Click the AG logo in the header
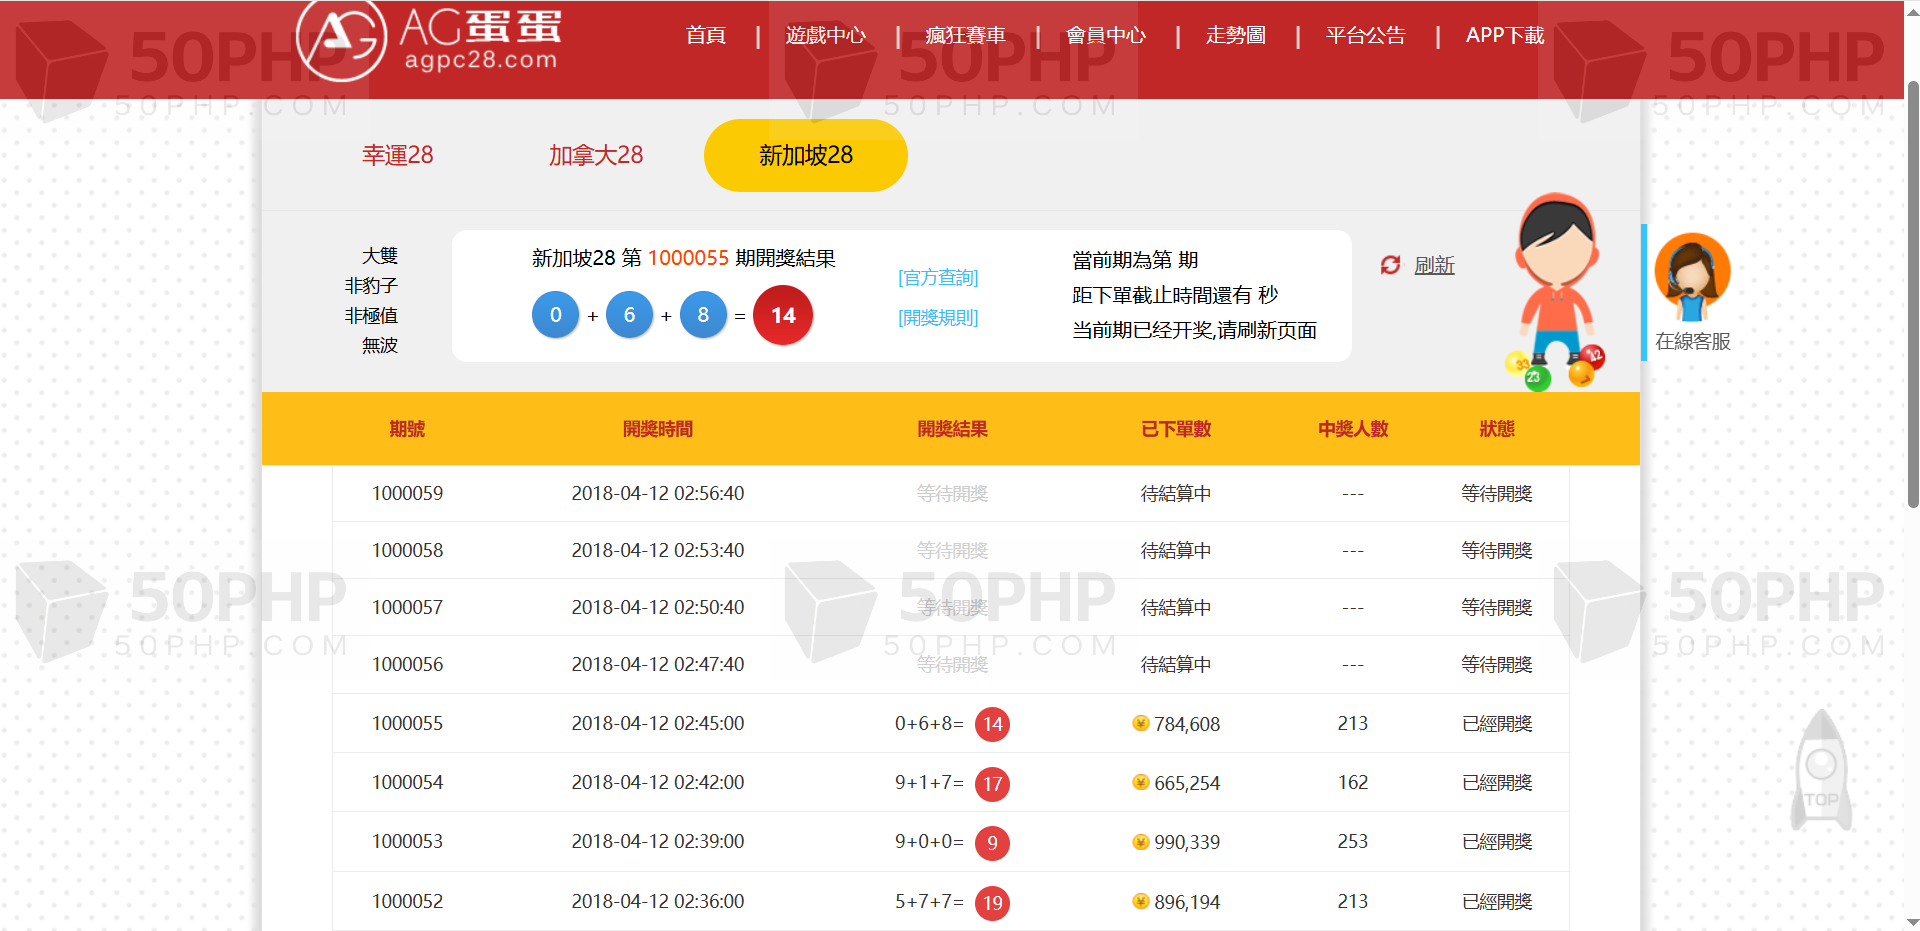 click(342, 40)
